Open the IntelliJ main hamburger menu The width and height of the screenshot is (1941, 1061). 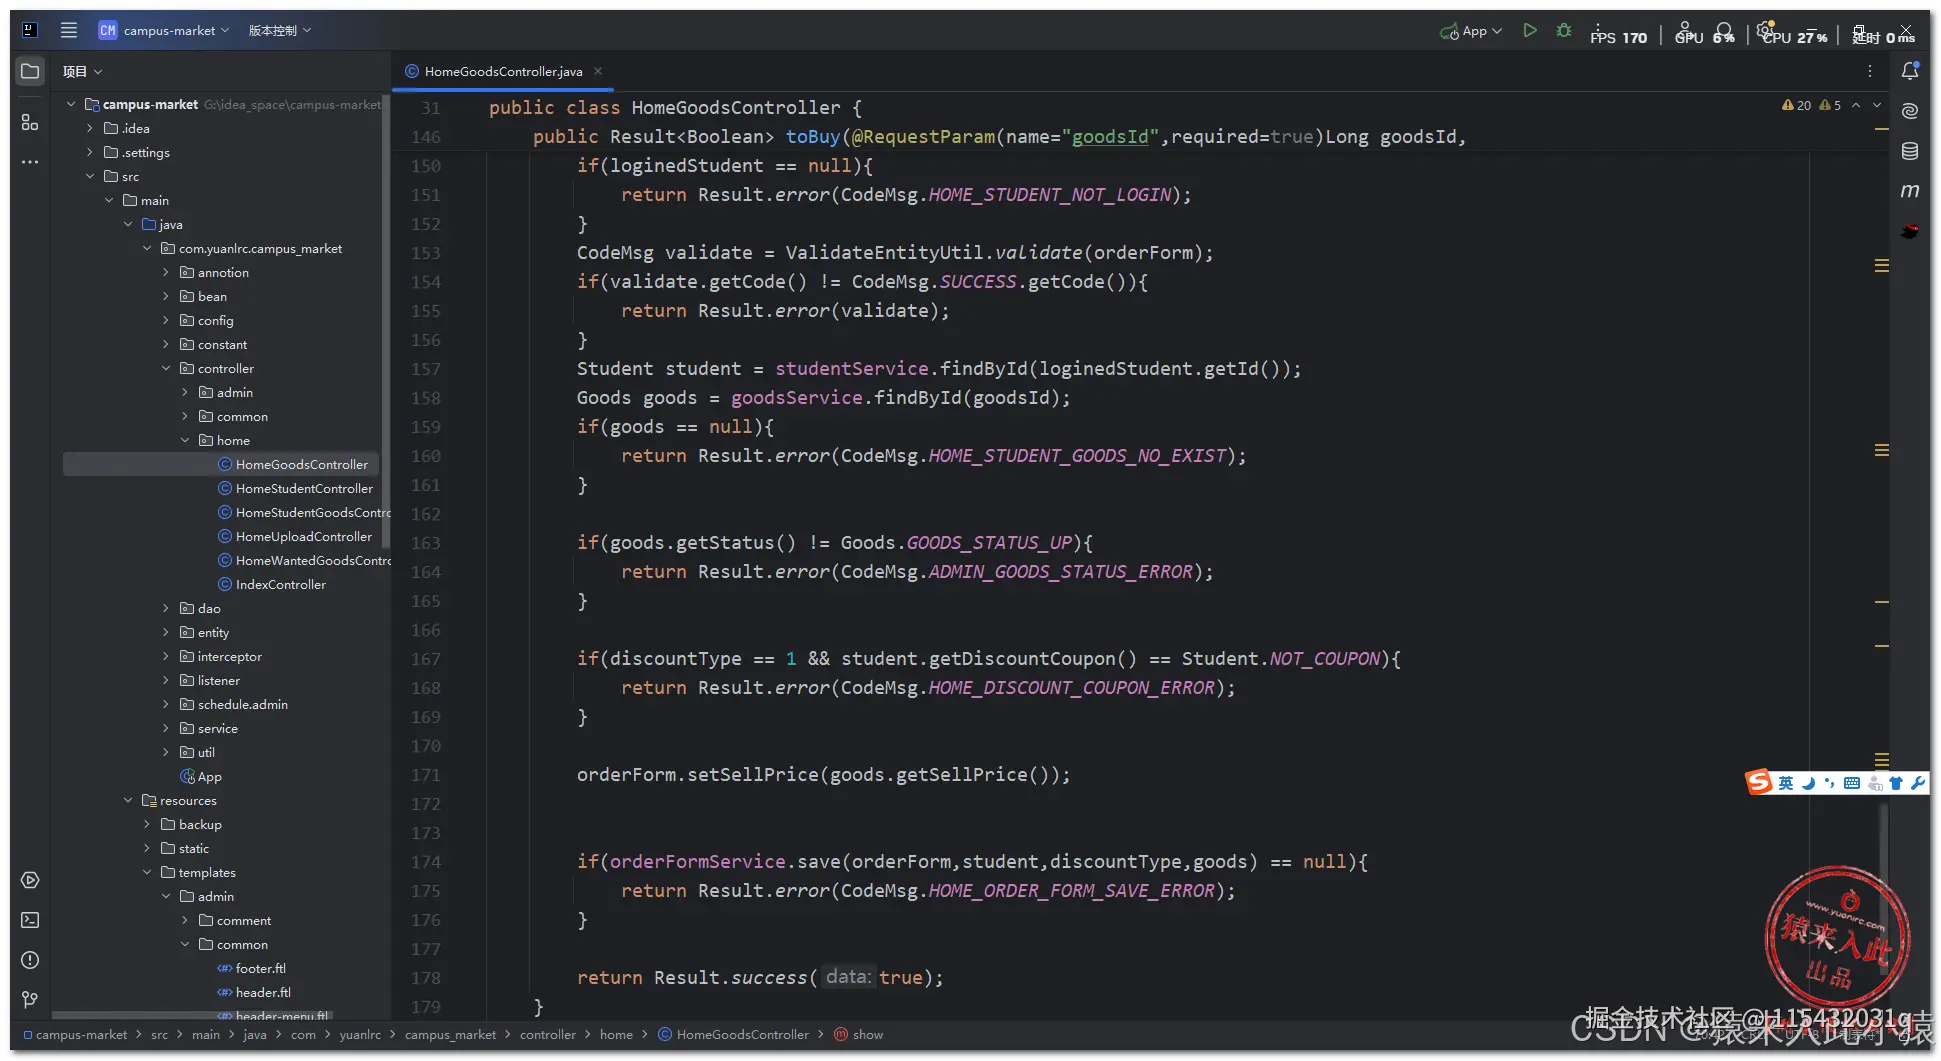(69, 30)
